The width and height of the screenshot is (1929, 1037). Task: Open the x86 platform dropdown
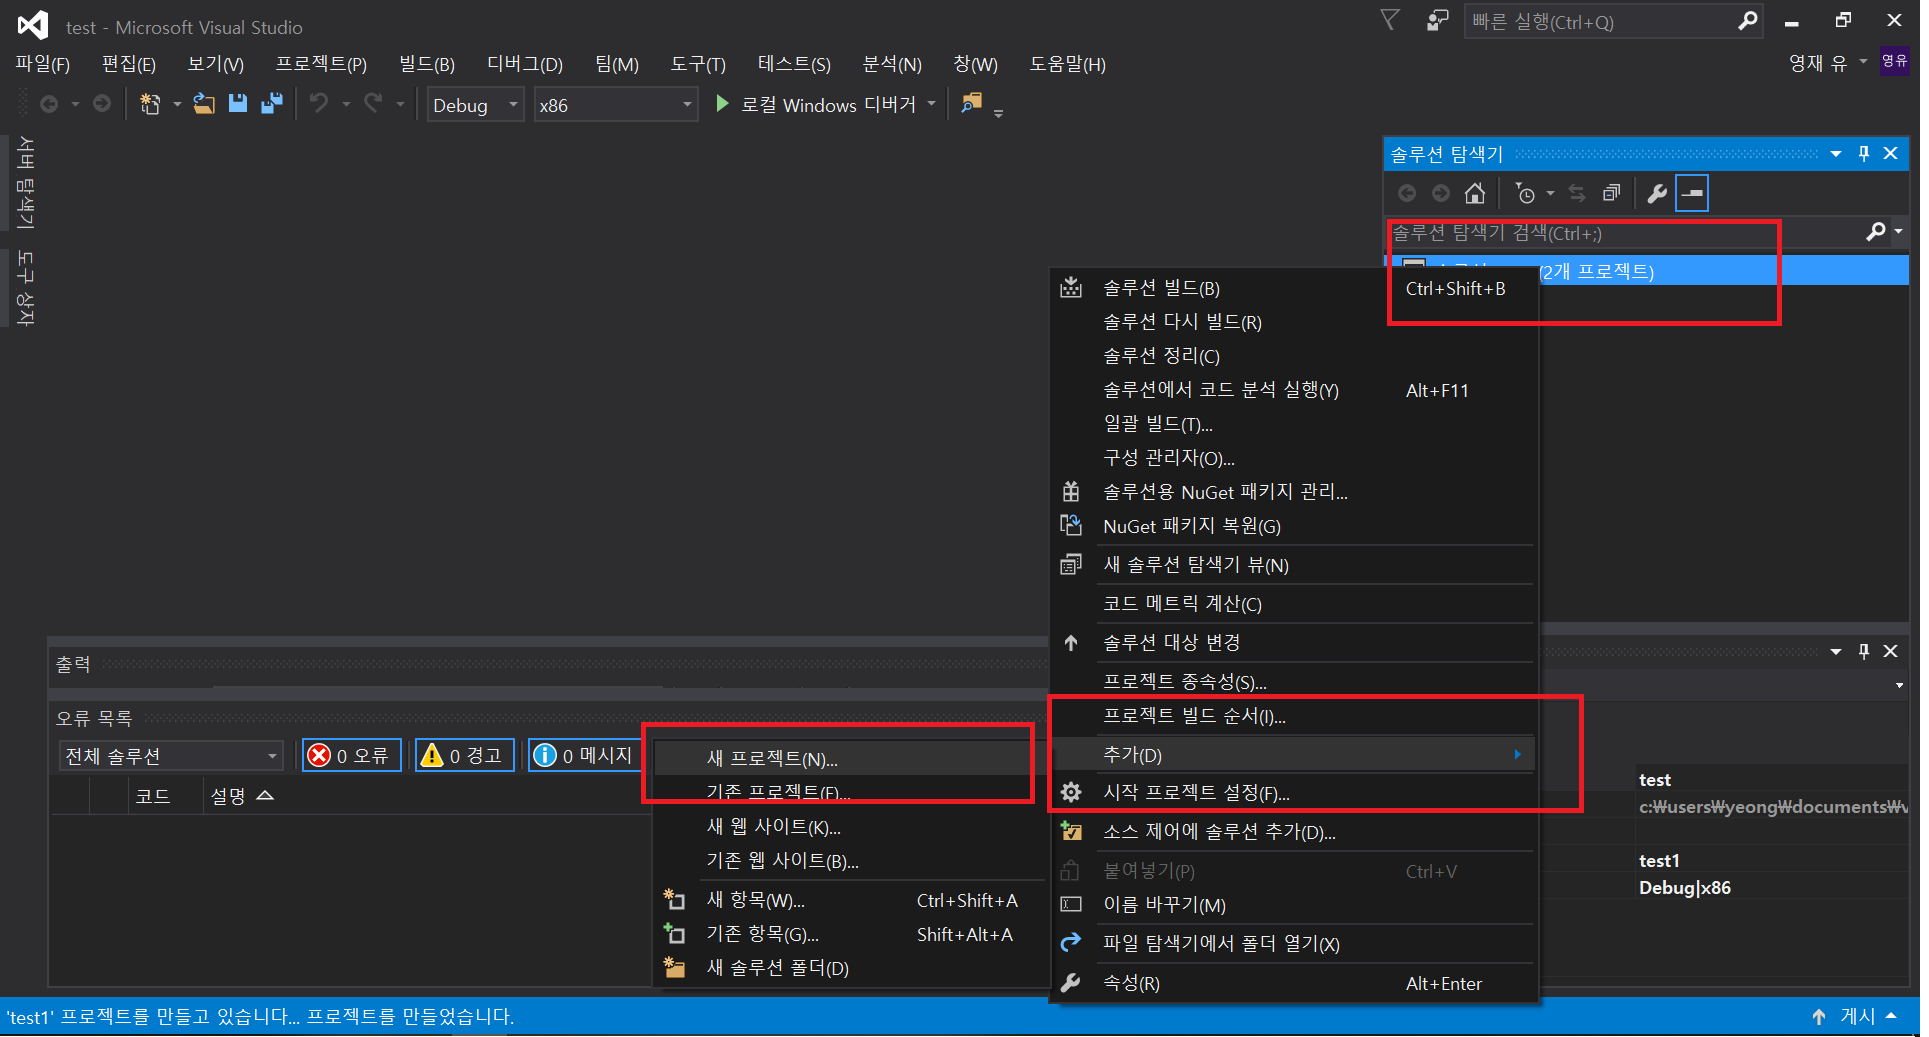tap(615, 105)
